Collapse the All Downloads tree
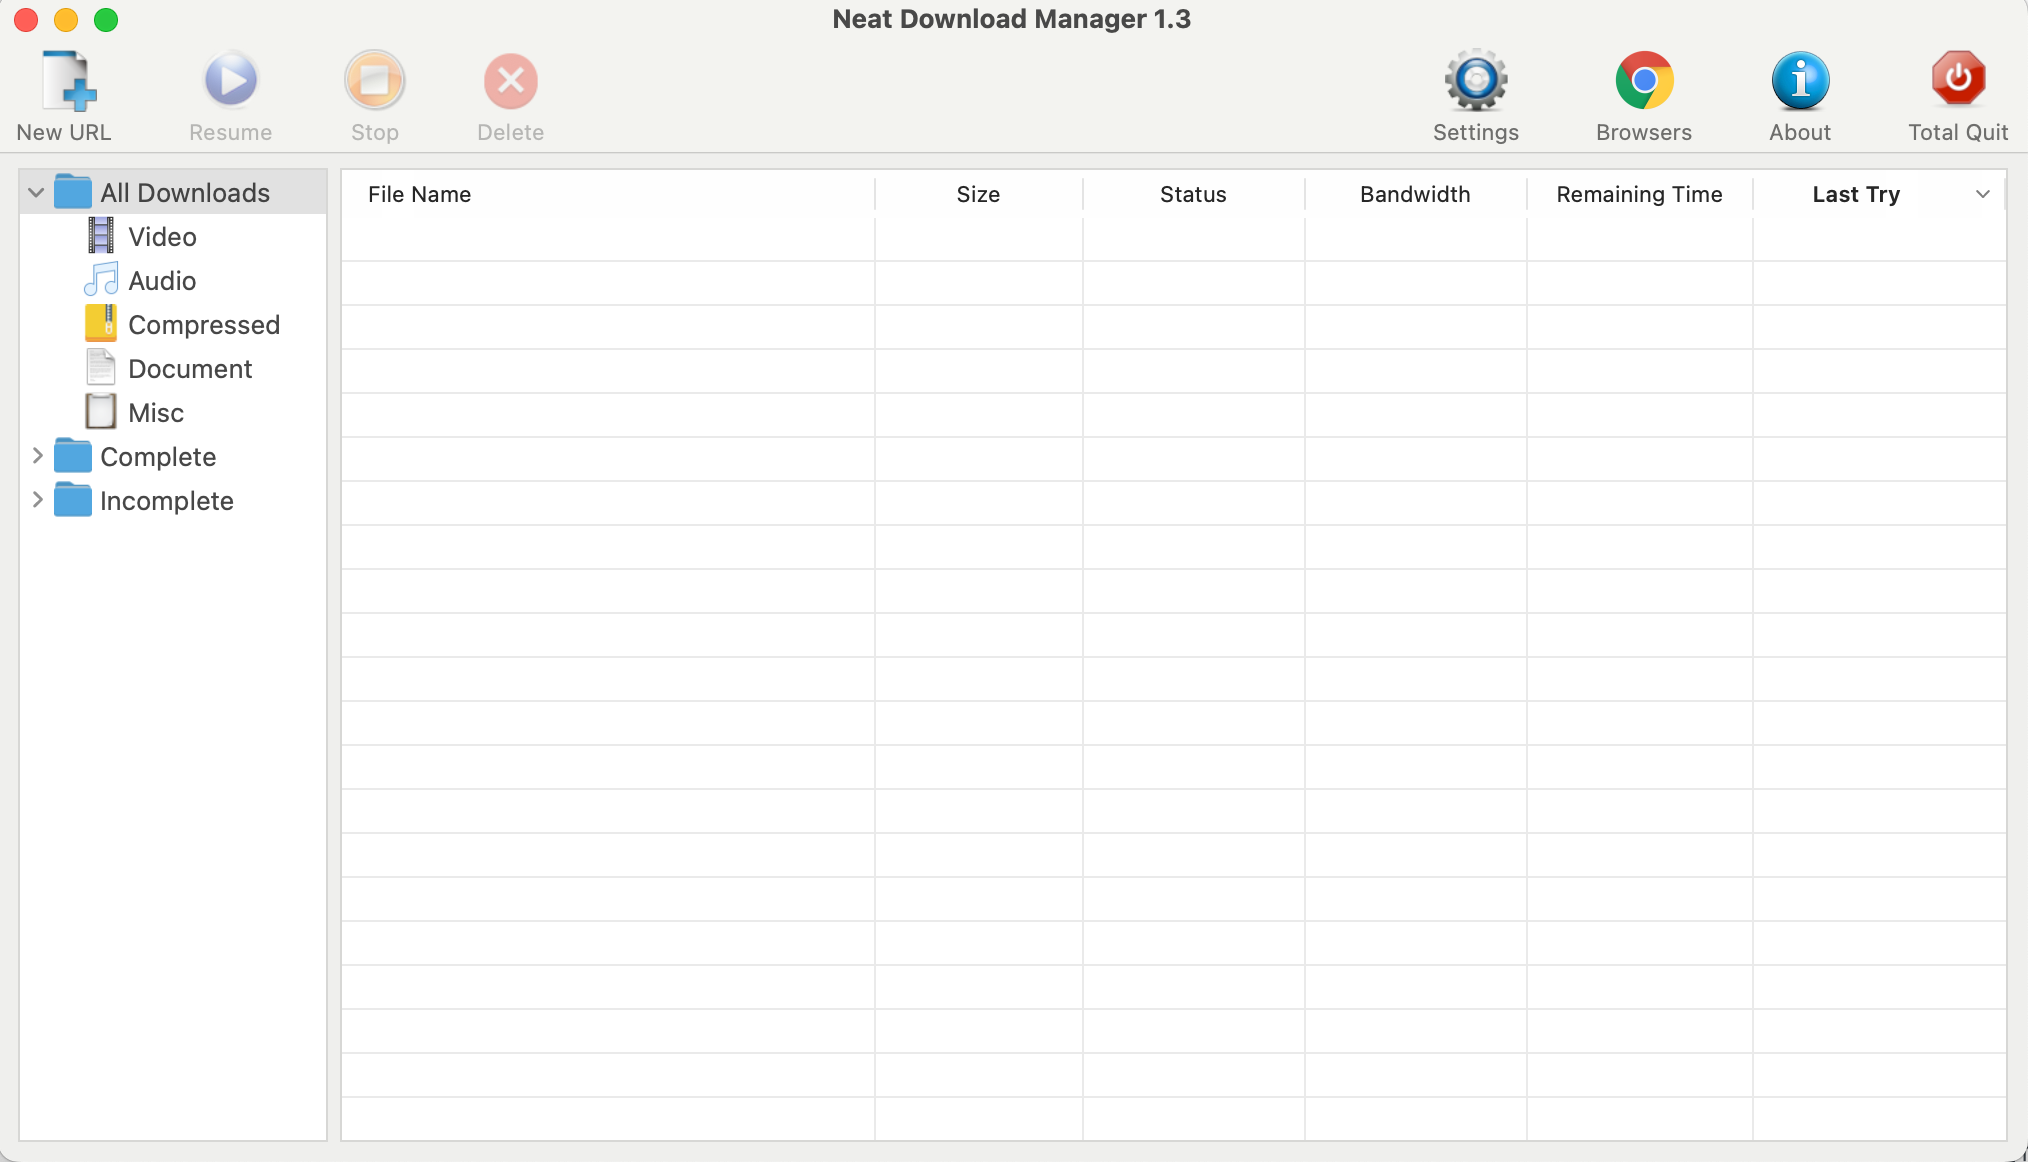Image resolution: width=2028 pixels, height=1162 pixels. [x=36, y=193]
